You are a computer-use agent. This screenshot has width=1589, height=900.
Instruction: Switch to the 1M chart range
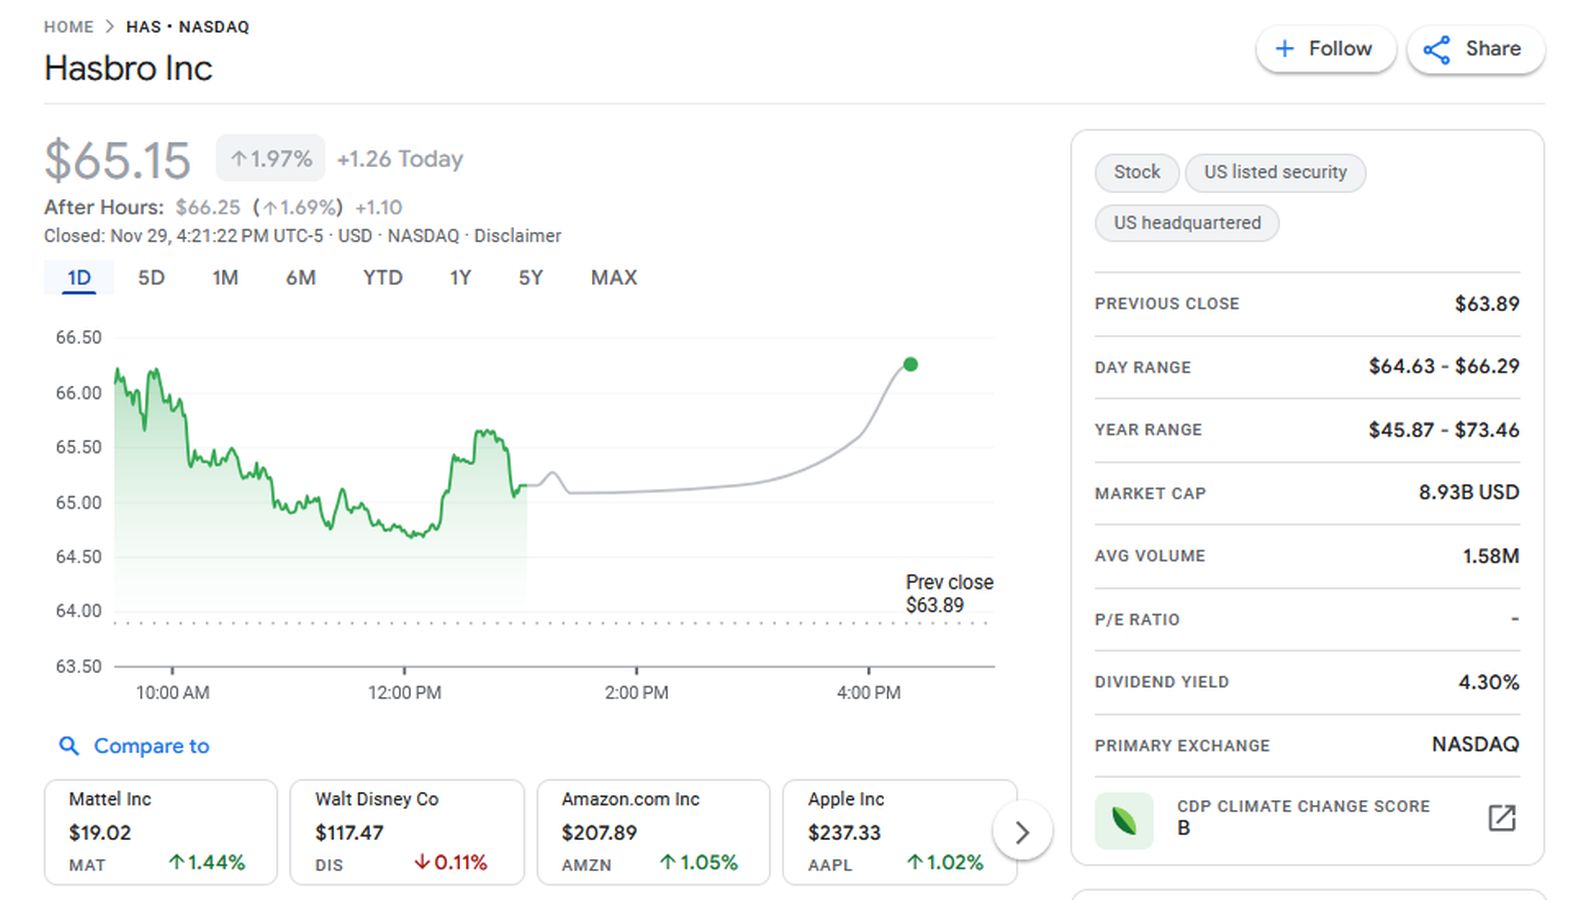(x=225, y=278)
